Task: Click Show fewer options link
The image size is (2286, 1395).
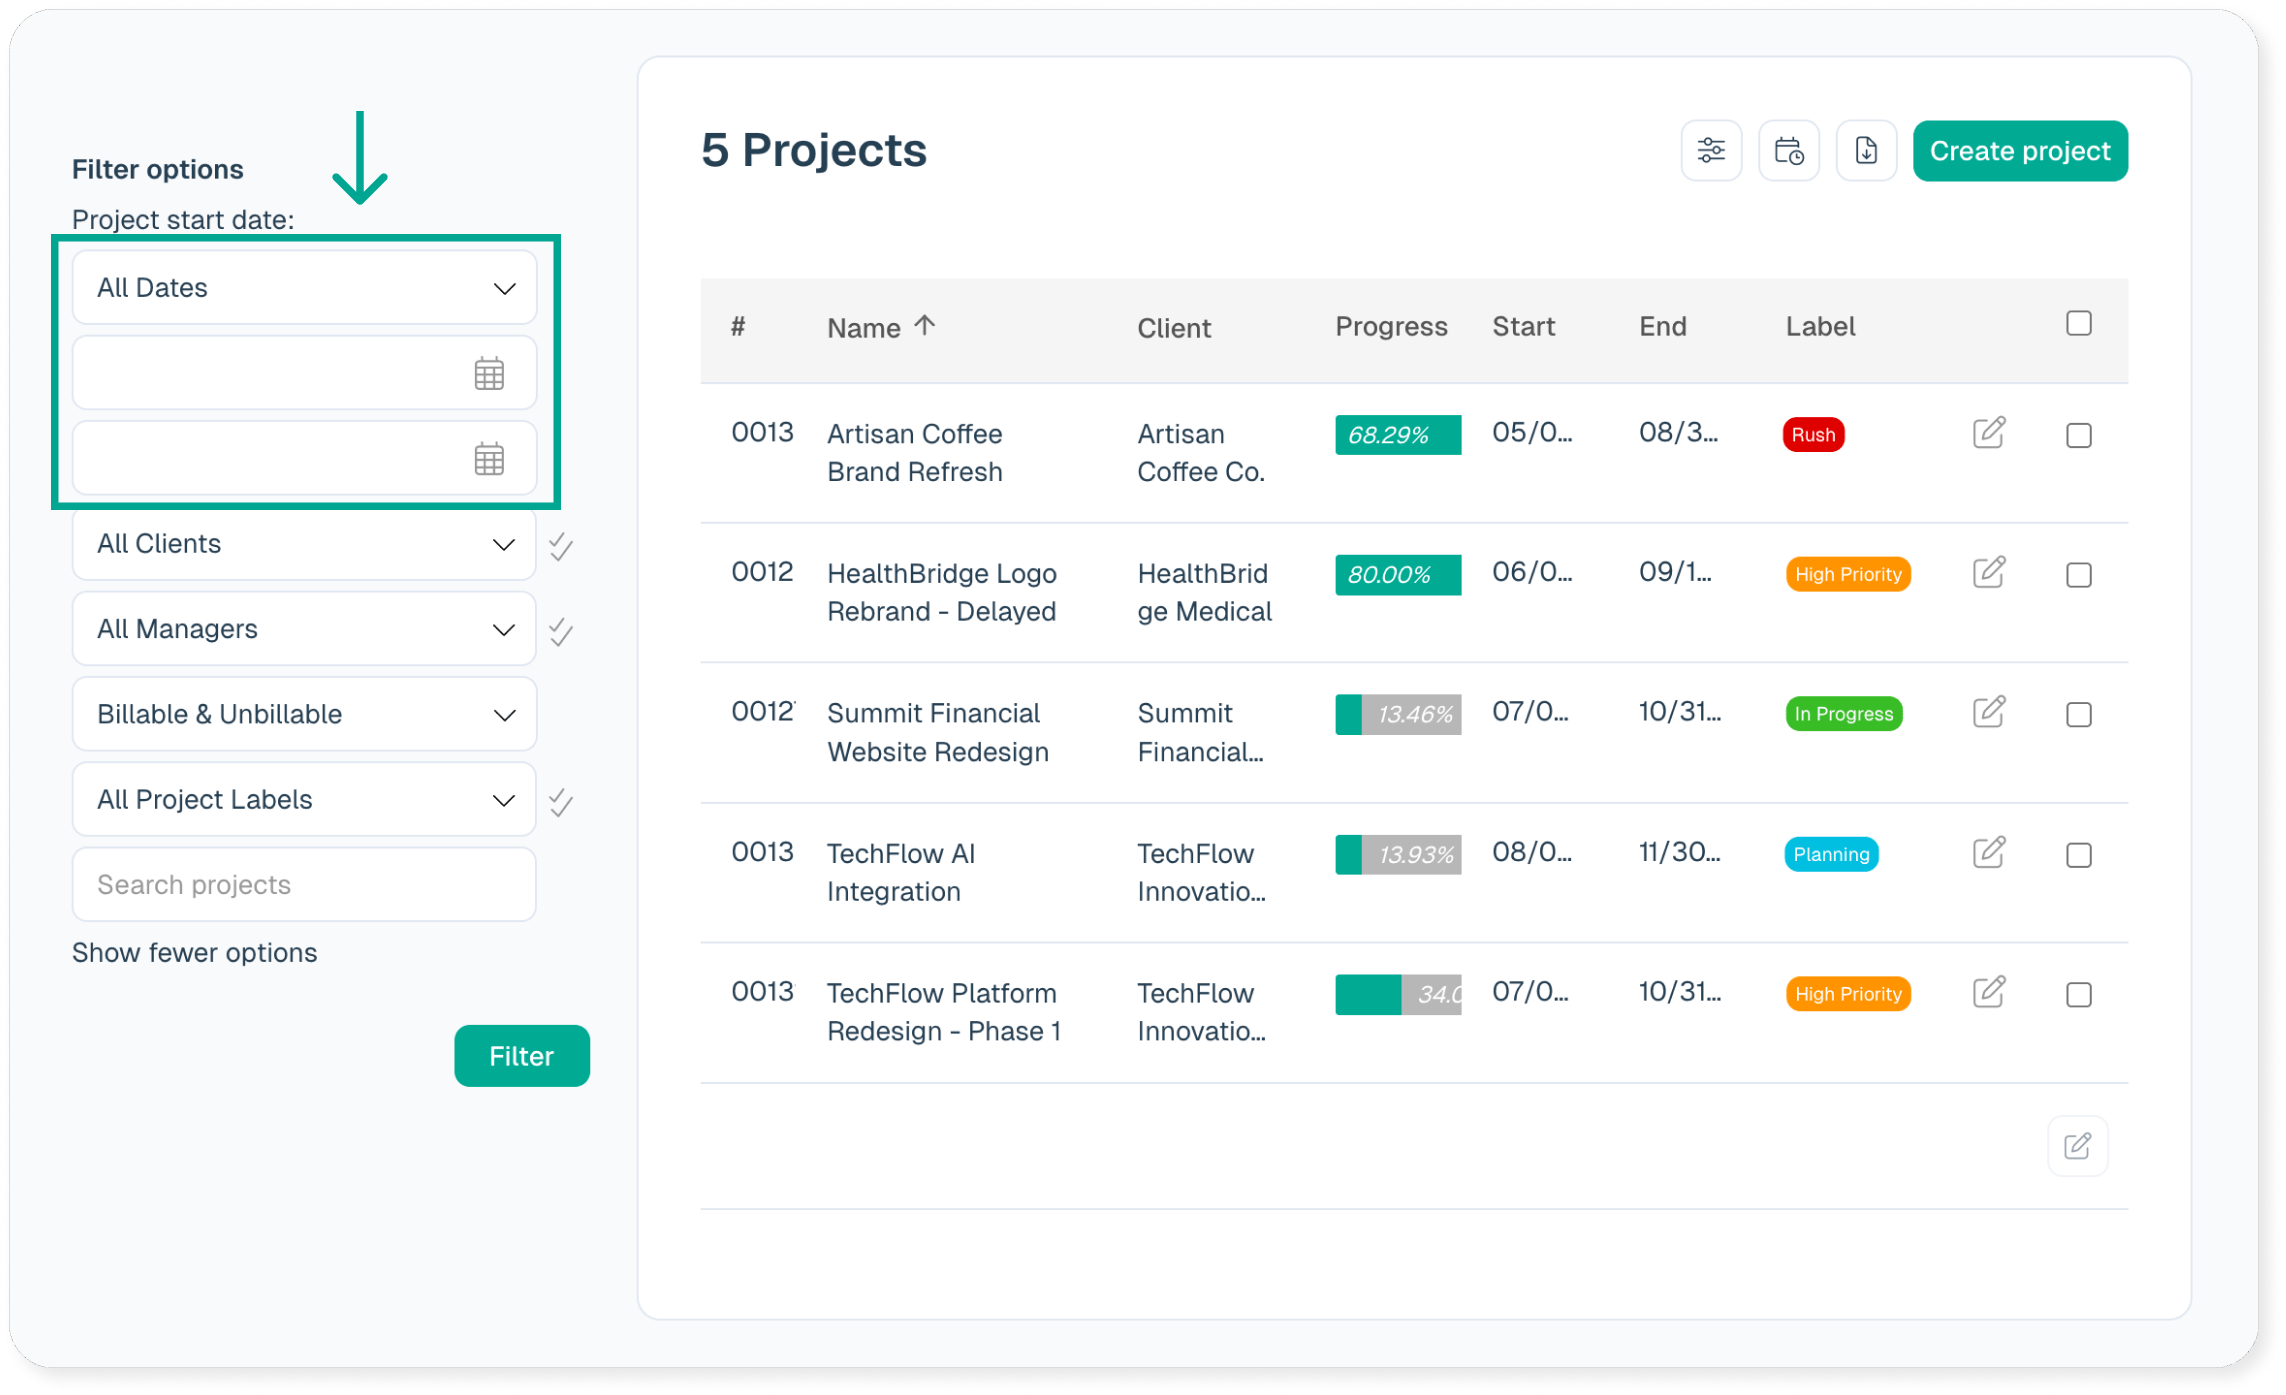Action: click(194, 952)
